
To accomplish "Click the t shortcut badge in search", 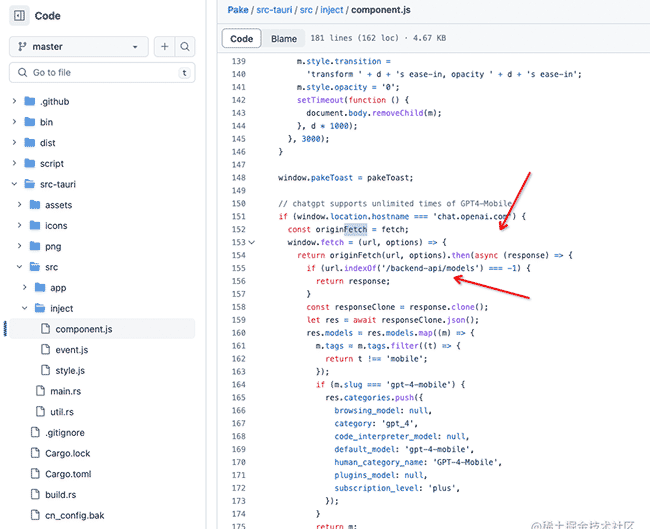I will point(184,73).
